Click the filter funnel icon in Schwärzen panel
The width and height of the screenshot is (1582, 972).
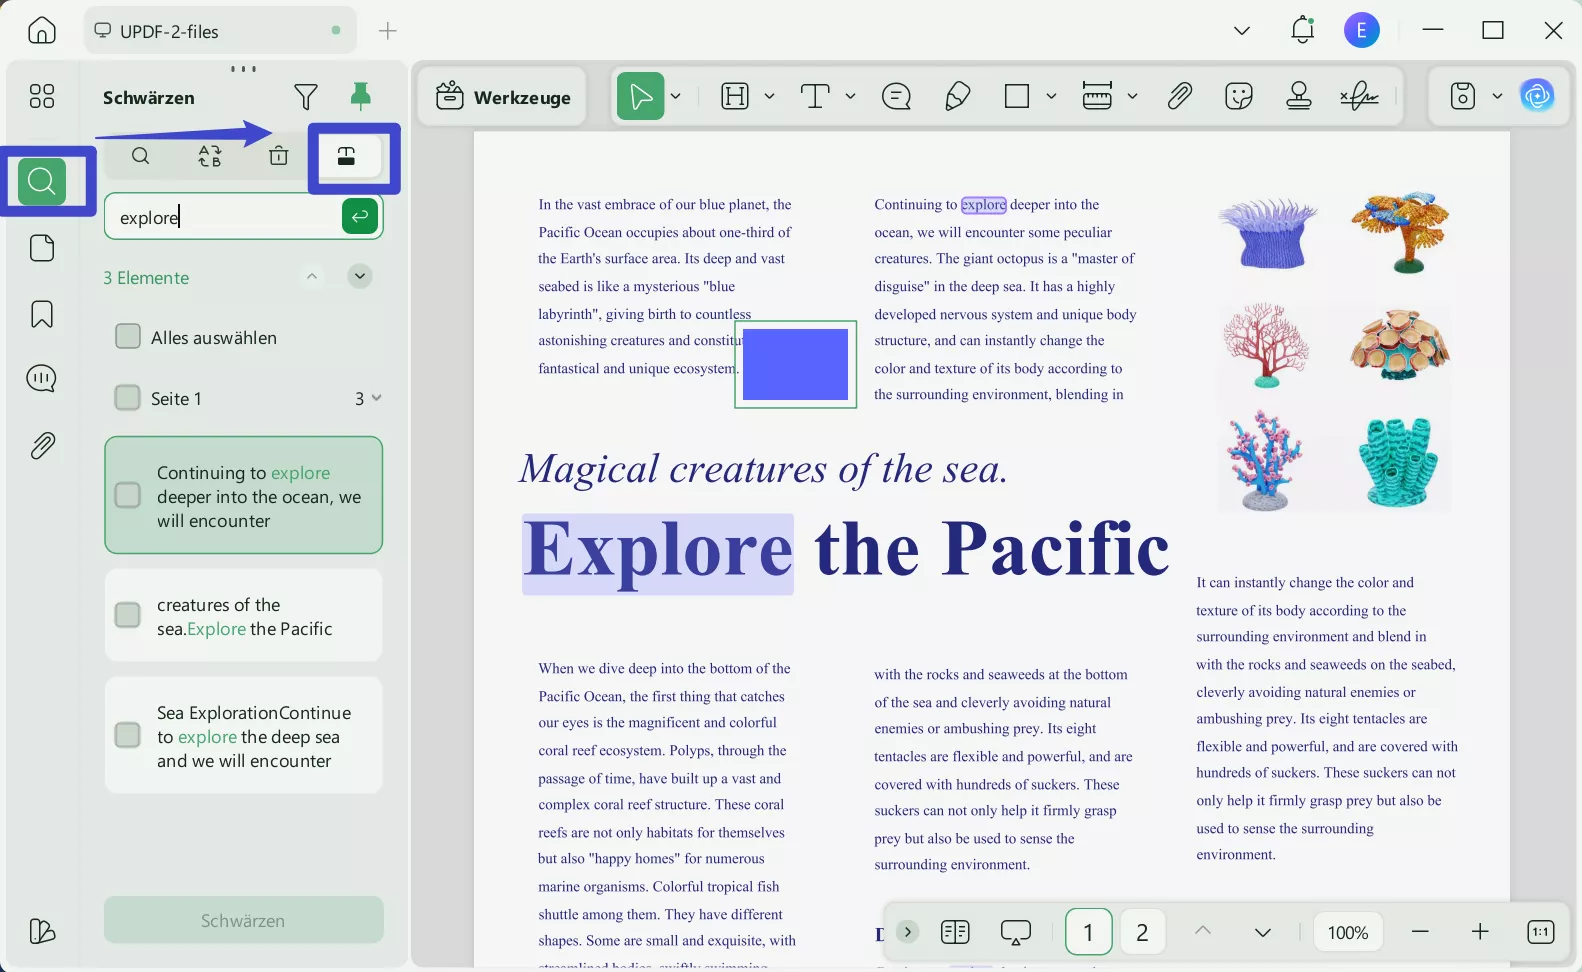pos(306,97)
